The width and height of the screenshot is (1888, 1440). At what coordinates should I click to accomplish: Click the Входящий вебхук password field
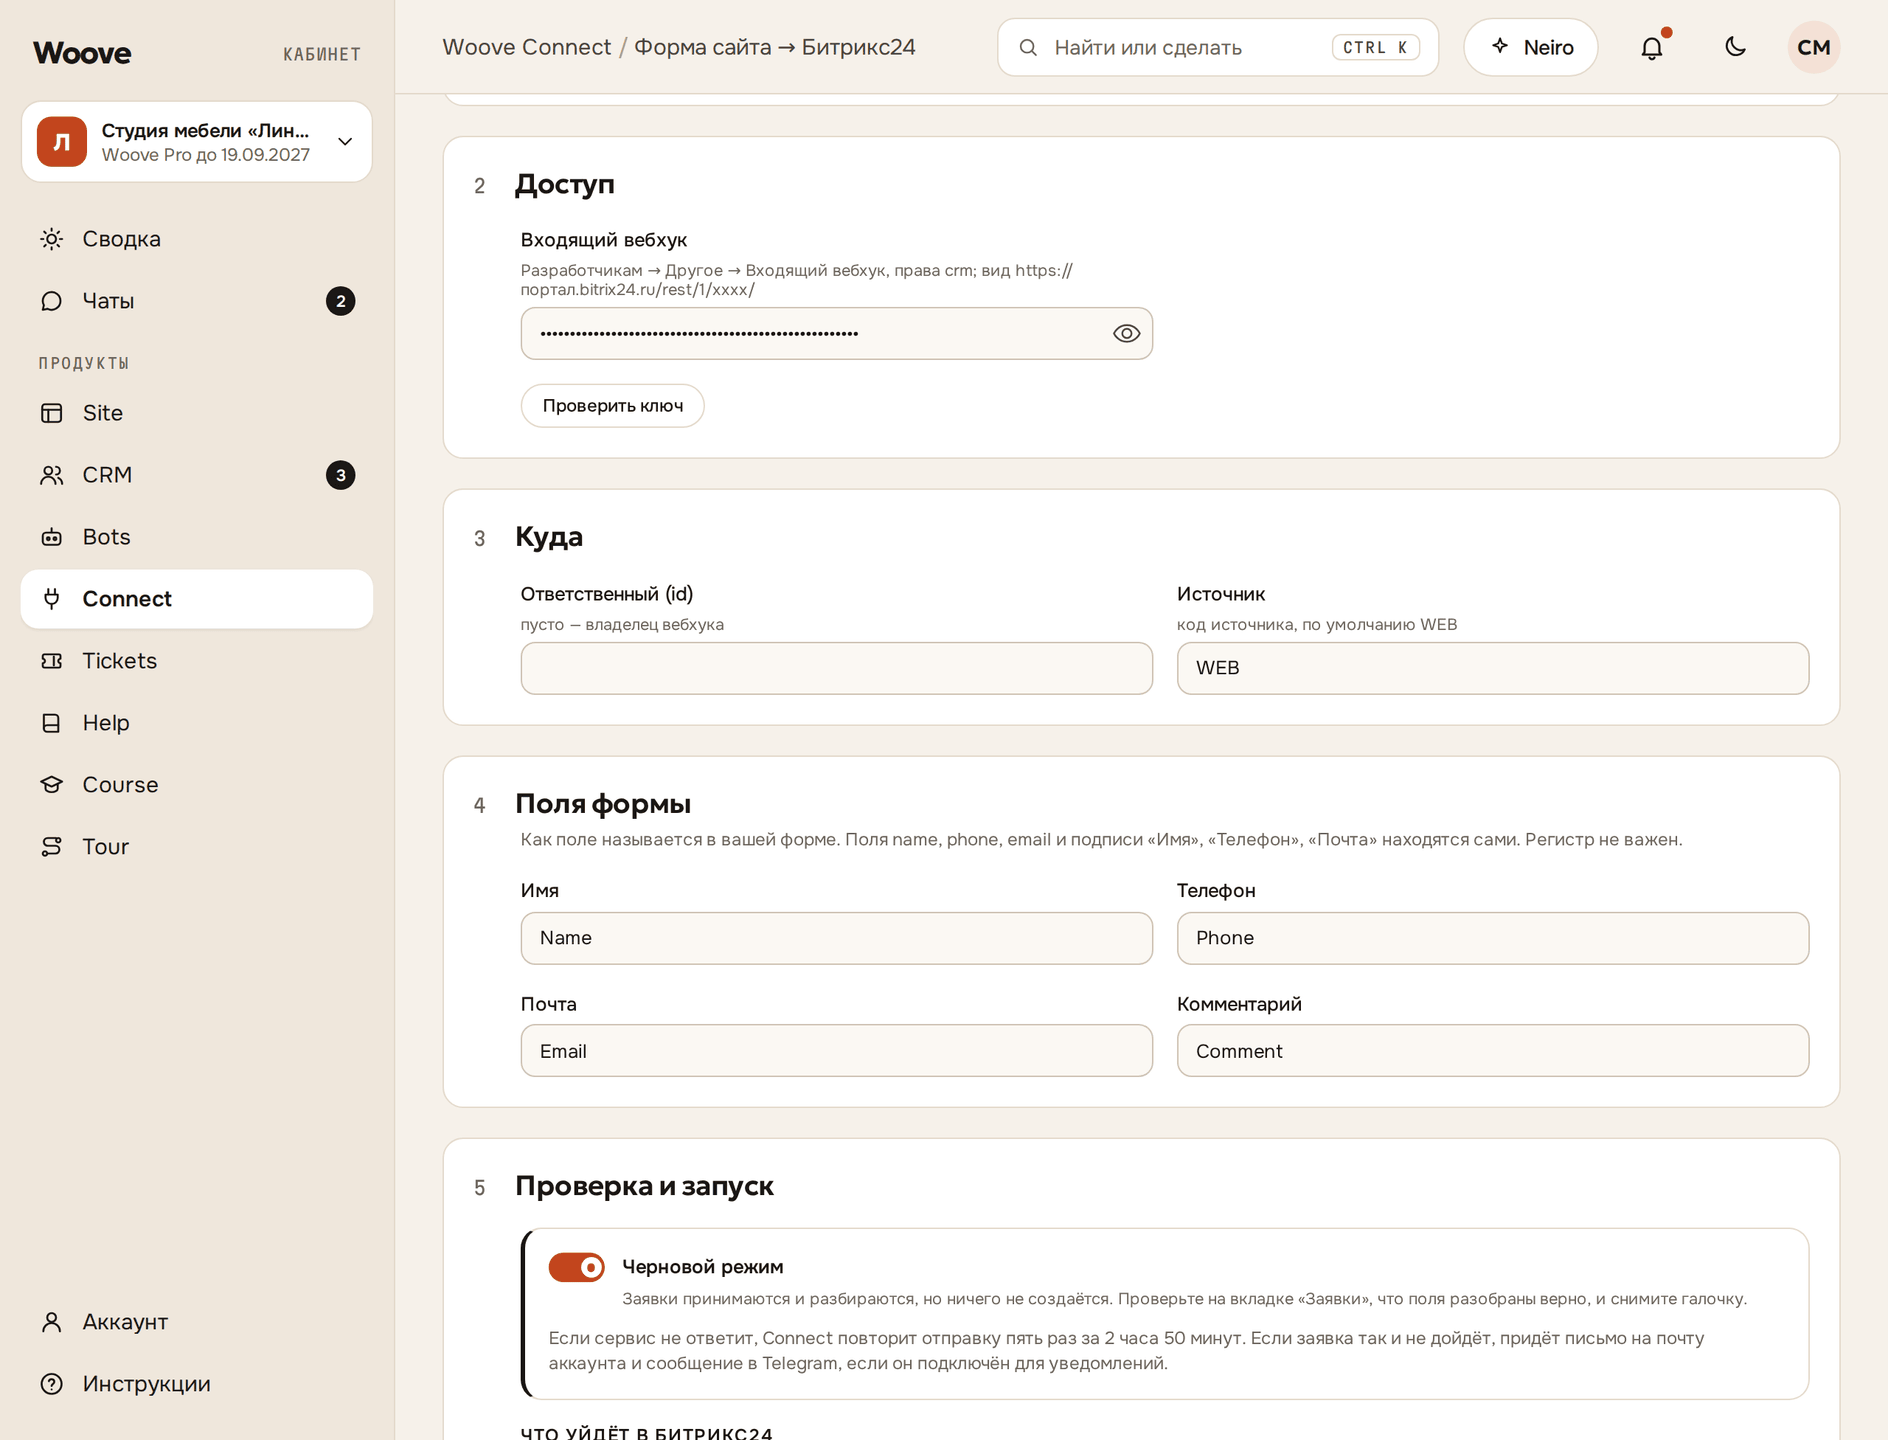coord(837,334)
